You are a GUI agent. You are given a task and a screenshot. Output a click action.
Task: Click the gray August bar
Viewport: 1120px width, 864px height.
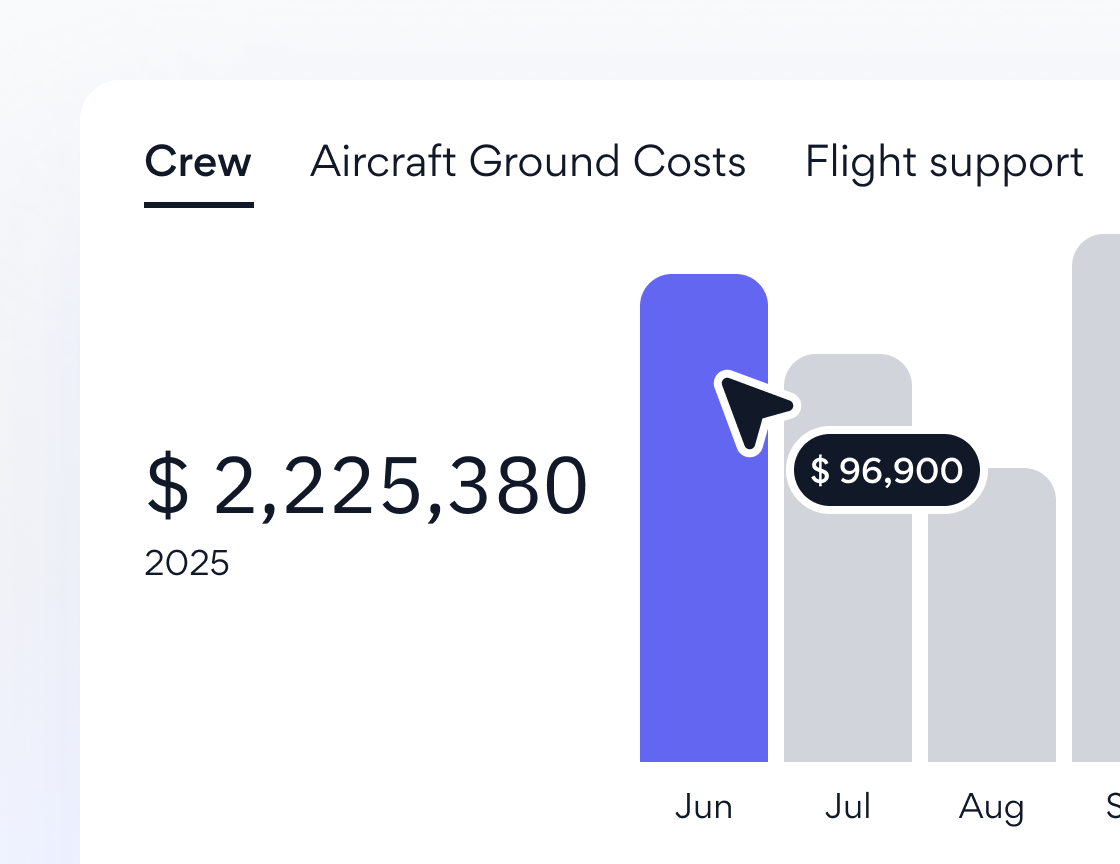(x=992, y=640)
